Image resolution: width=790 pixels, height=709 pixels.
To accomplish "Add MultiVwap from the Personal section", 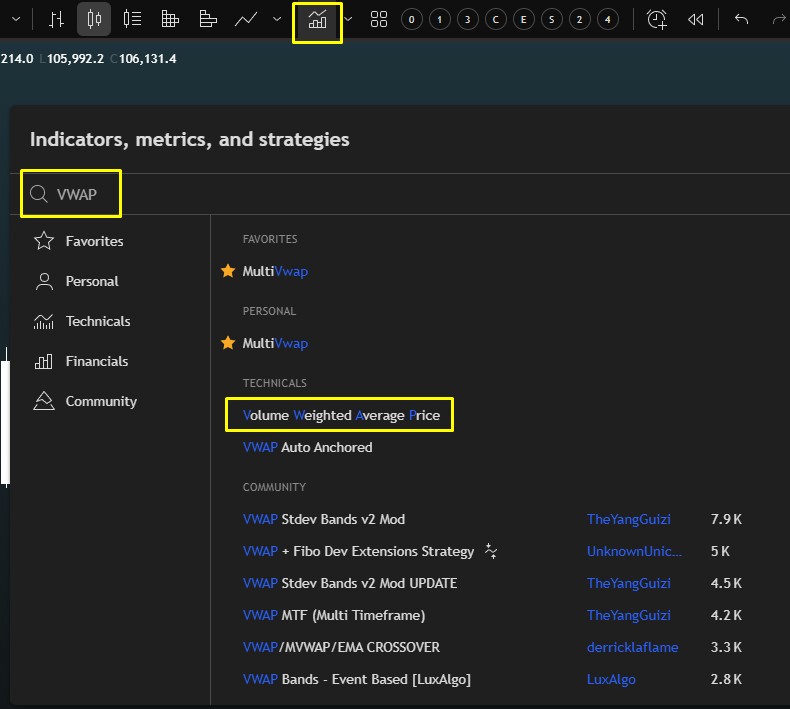I will (275, 343).
